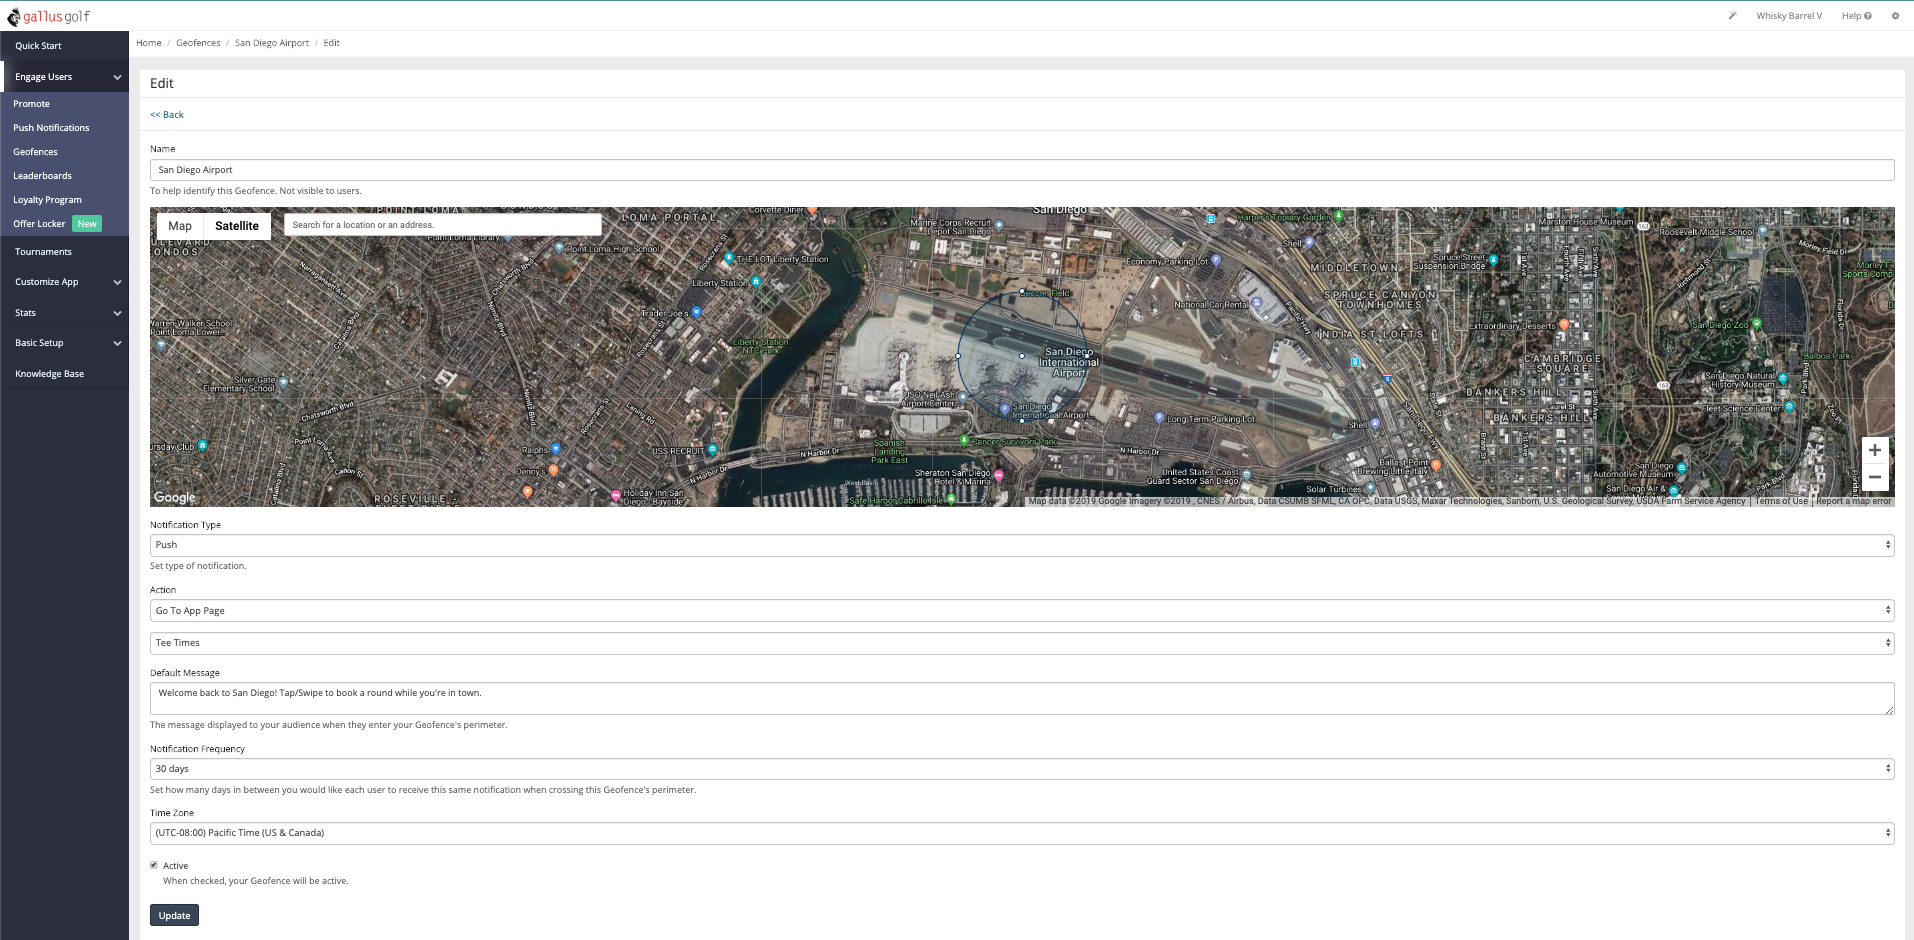Click the geofence Name input field
This screenshot has height=940, width=1914.
[x=1022, y=170]
